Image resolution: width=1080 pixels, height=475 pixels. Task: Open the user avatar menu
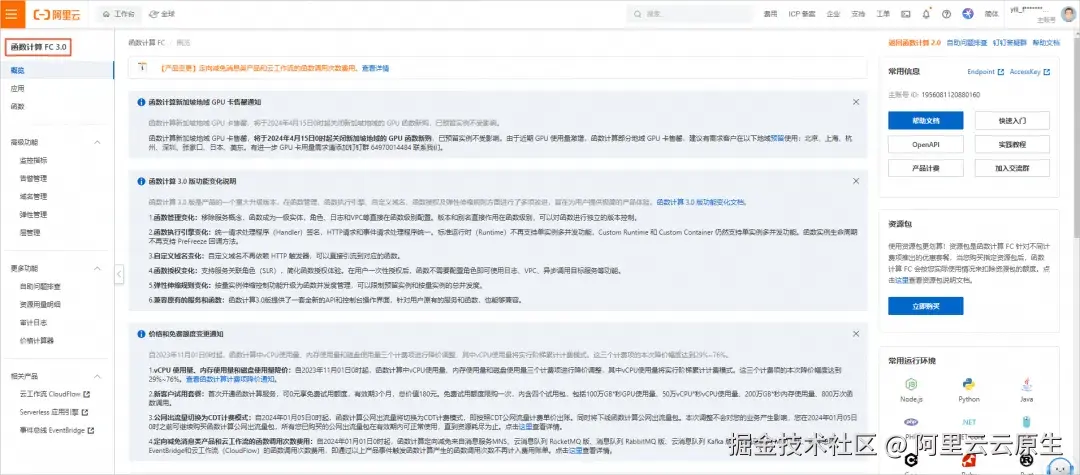tap(1068, 14)
